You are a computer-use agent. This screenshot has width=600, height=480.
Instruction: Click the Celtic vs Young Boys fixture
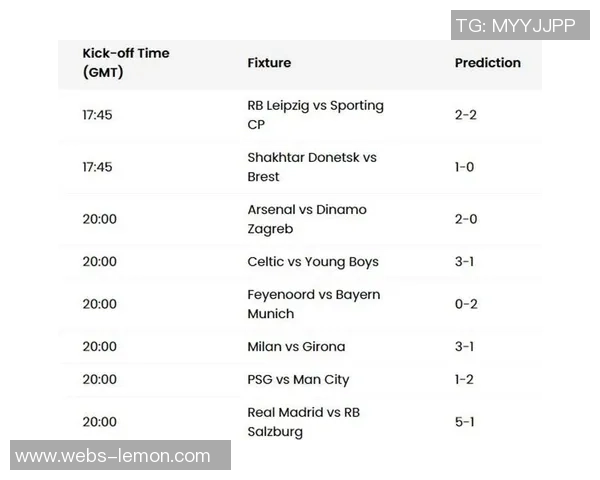313,262
